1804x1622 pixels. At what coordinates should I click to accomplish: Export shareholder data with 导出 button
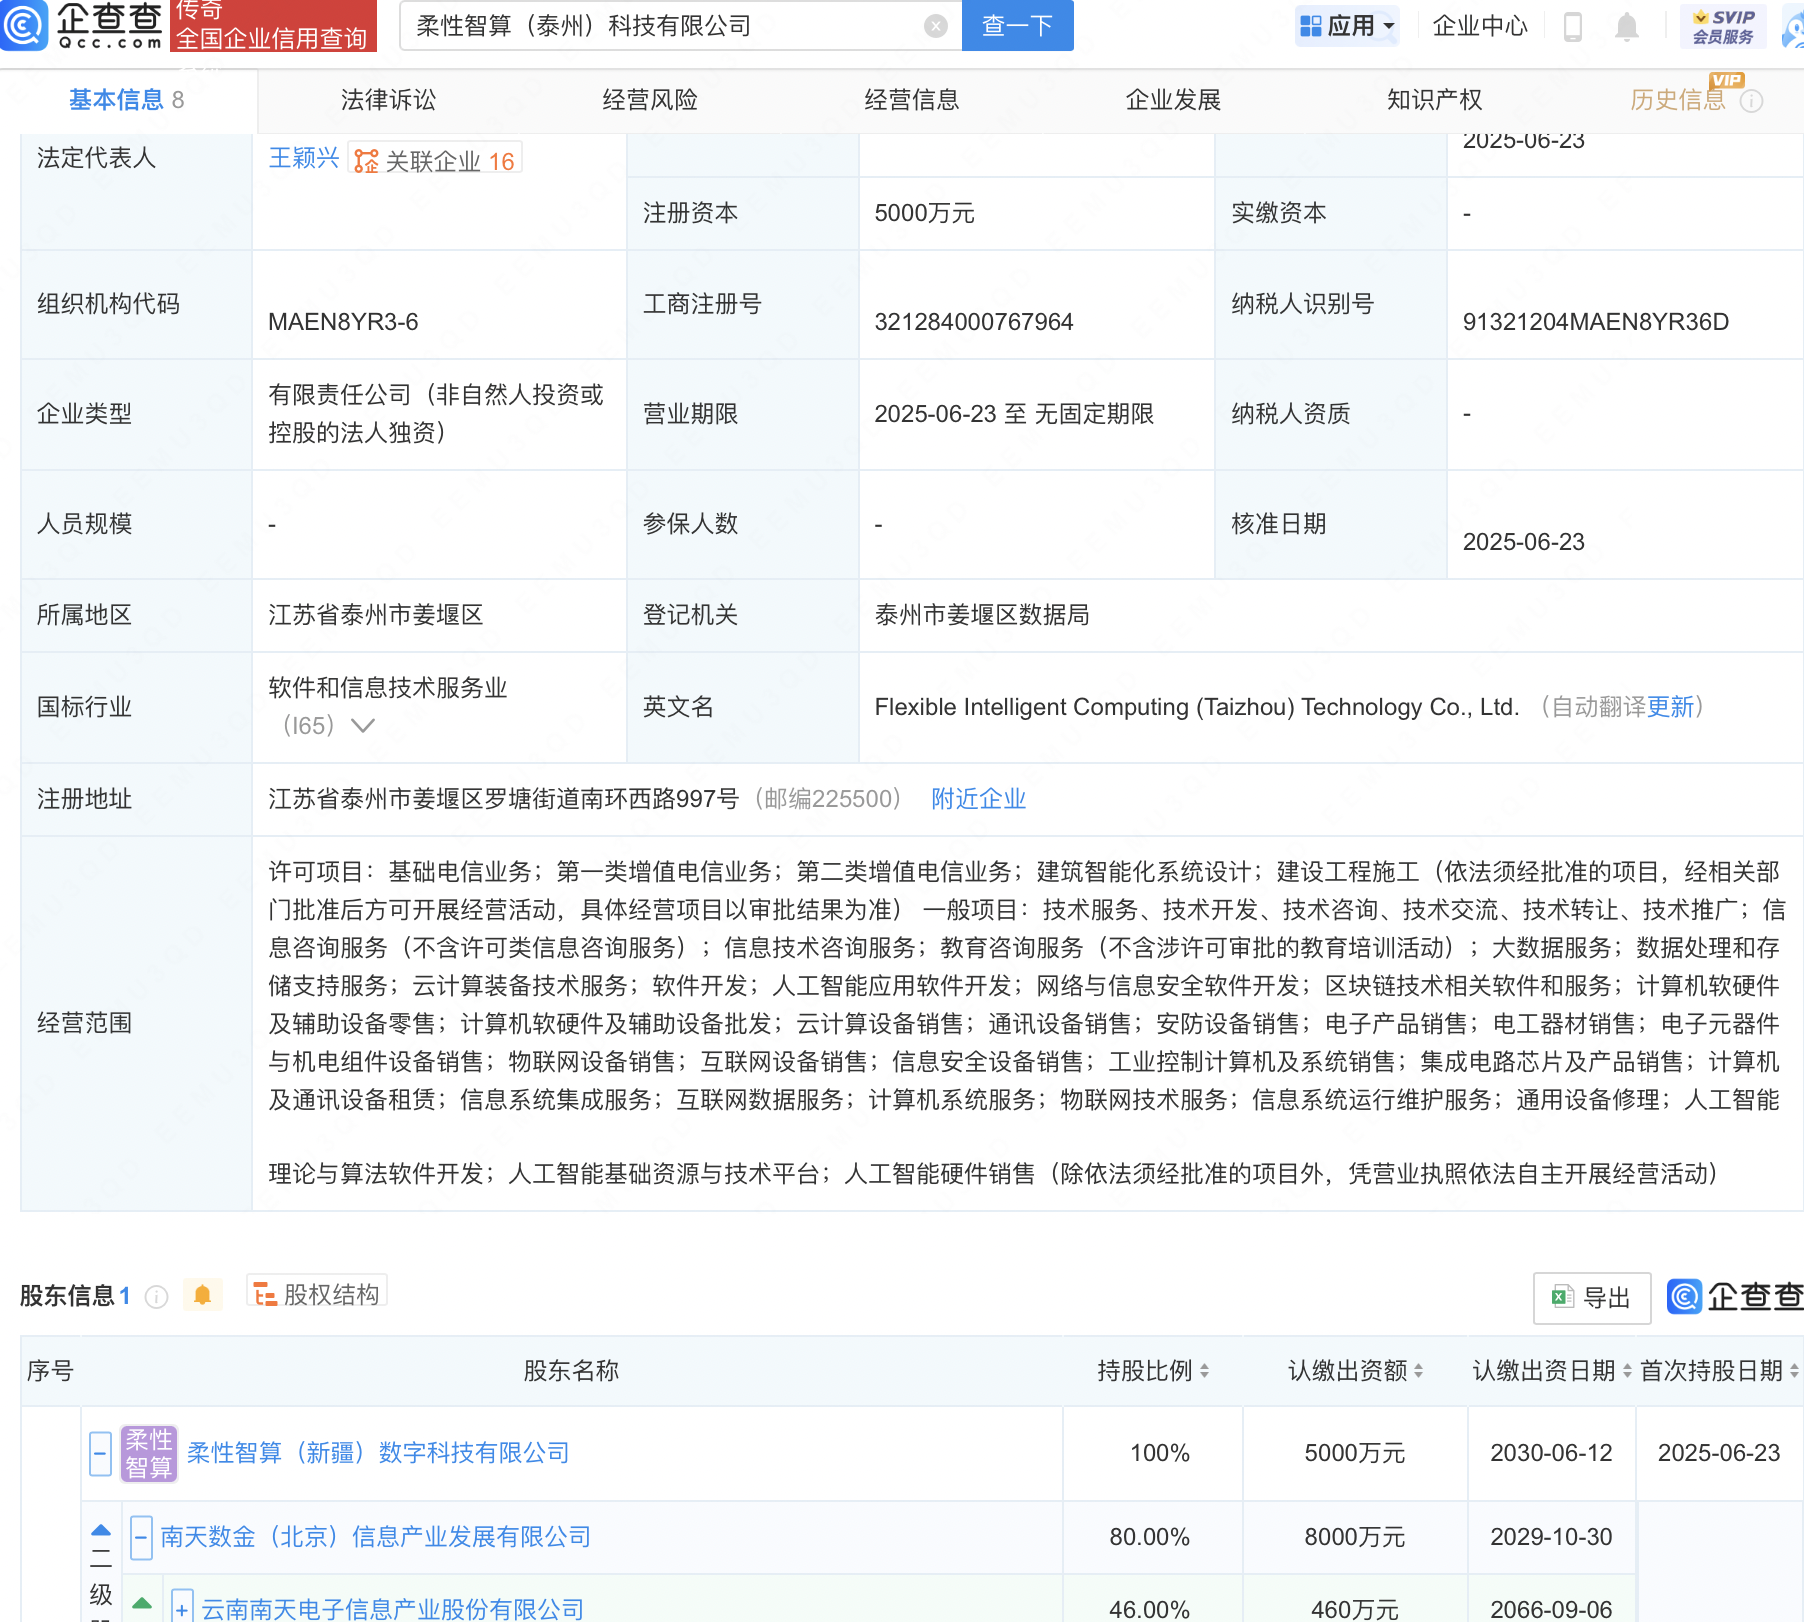pos(1591,1298)
